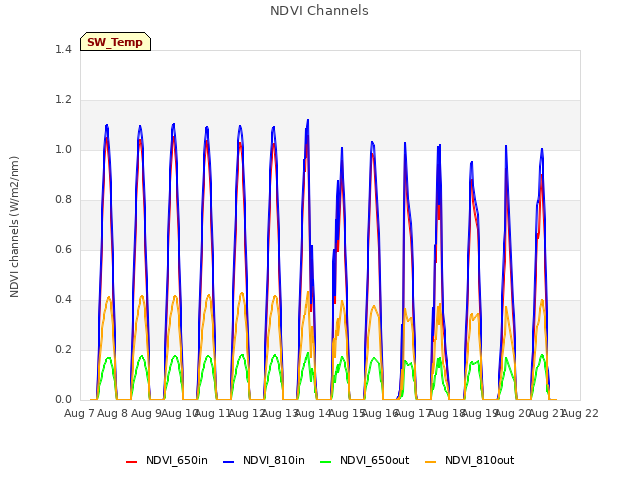Click the Aug 12 x-axis label
The image size is (640, 480).
[246, 413]
